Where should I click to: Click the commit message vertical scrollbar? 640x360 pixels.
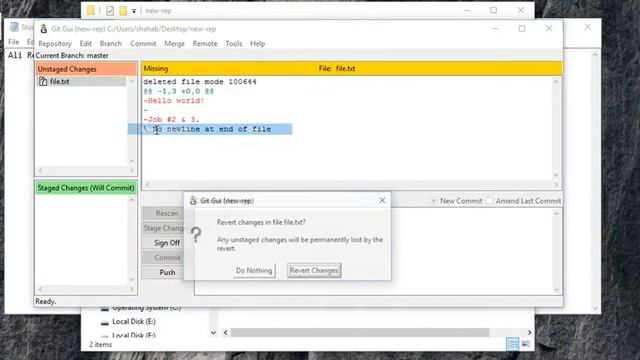557,251
